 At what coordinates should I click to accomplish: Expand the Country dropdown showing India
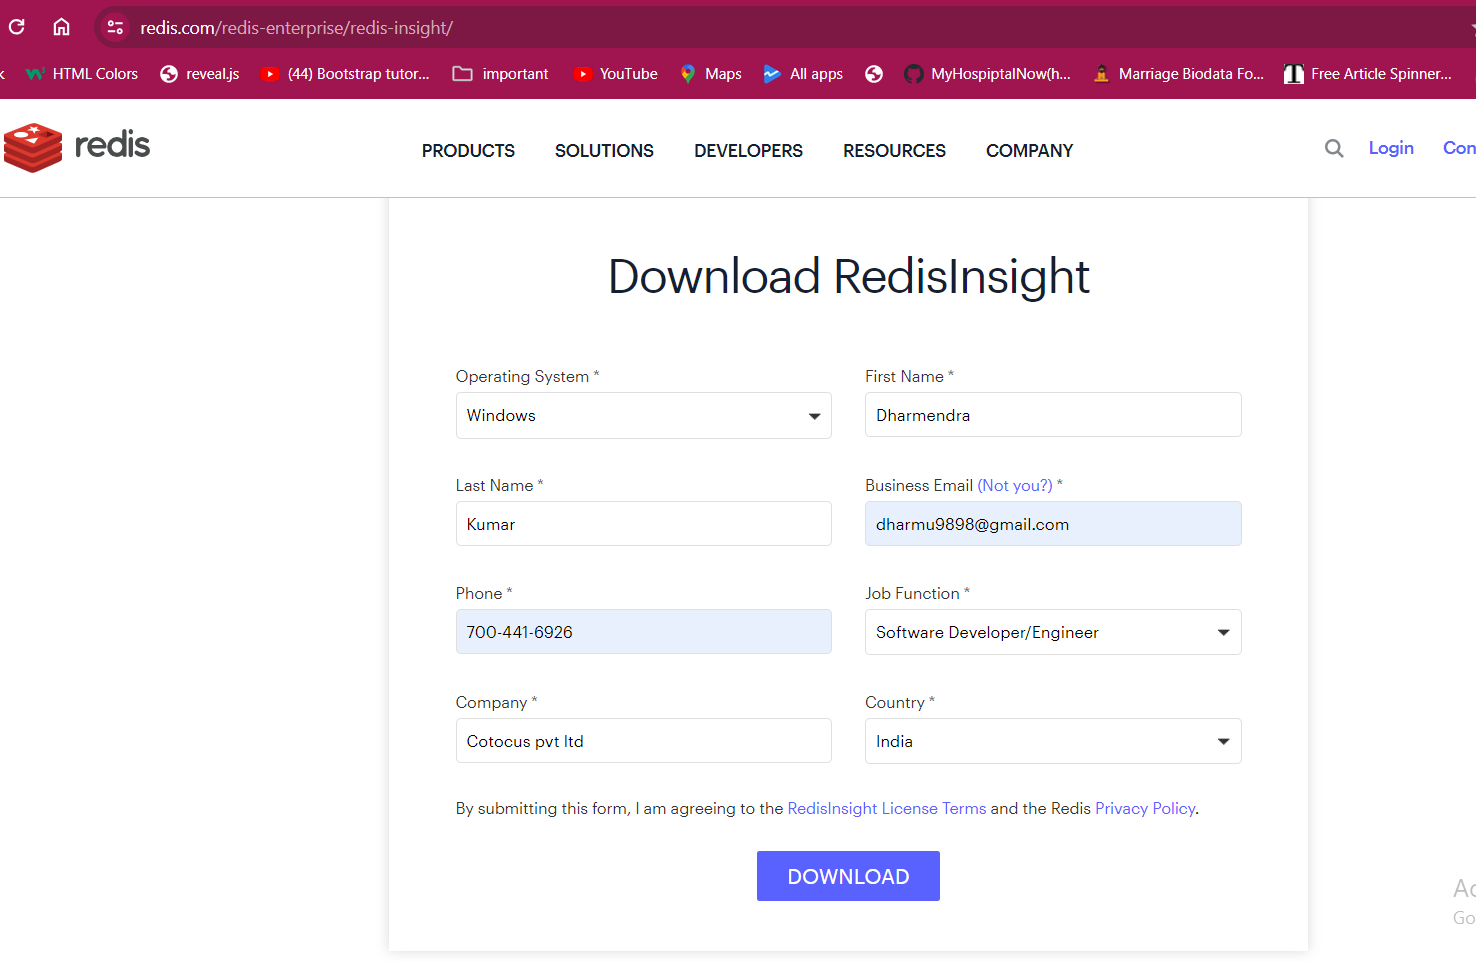1053,741
